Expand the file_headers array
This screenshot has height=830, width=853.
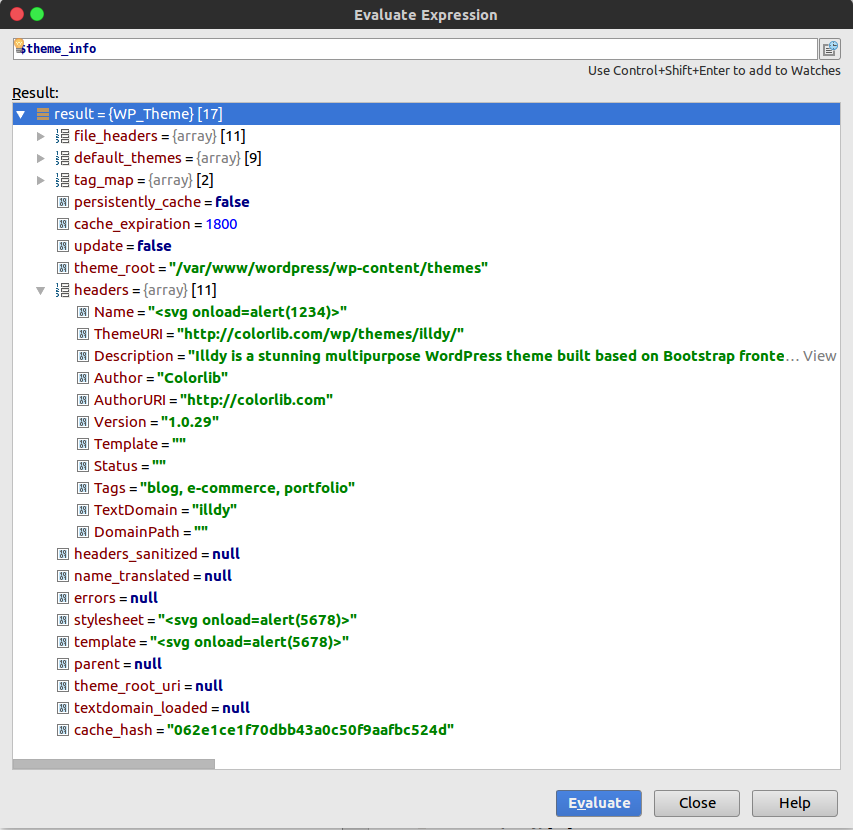click(41, 136)
